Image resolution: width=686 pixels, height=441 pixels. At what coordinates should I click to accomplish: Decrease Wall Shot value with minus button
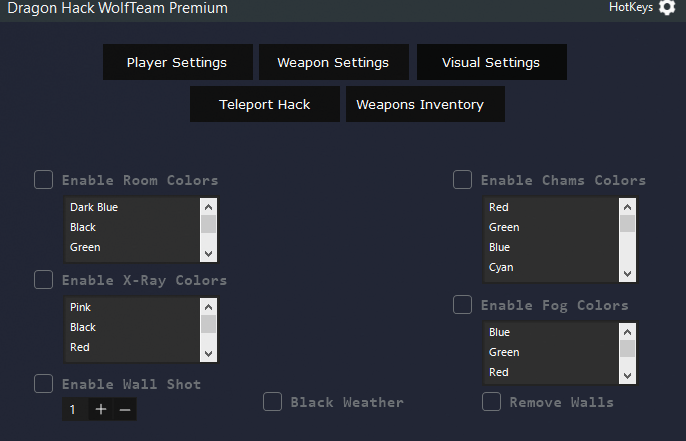coord(125,409)
